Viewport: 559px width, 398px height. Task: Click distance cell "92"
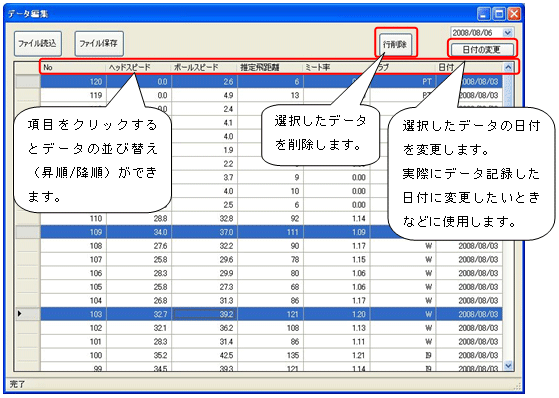(x=271, y=218)
